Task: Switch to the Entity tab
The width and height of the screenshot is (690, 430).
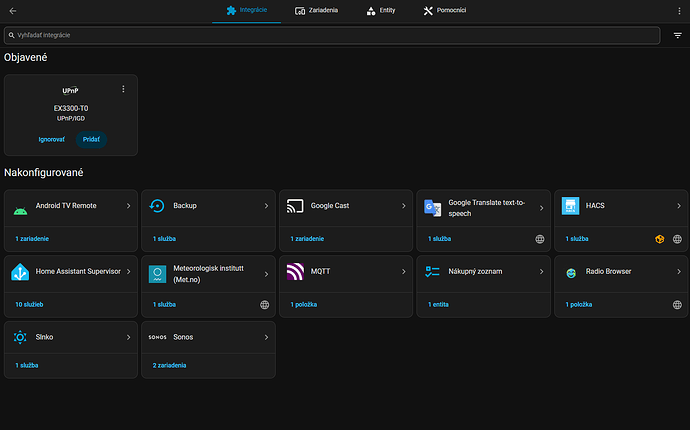Action: pyautogui.click(x=381, y=11)
